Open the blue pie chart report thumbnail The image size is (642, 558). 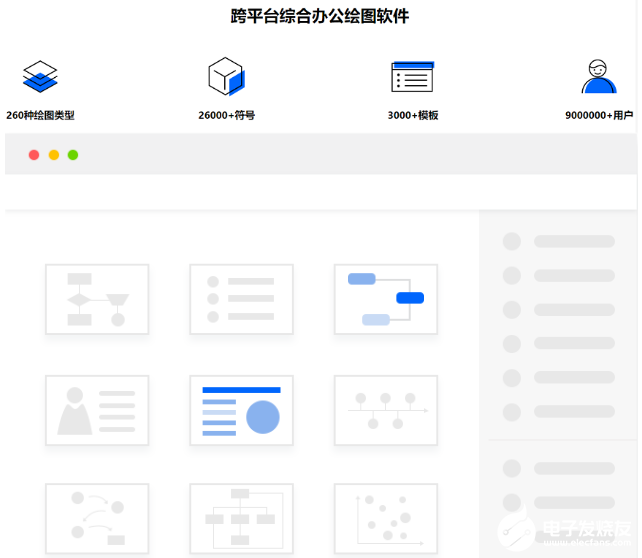pos(241,410)
